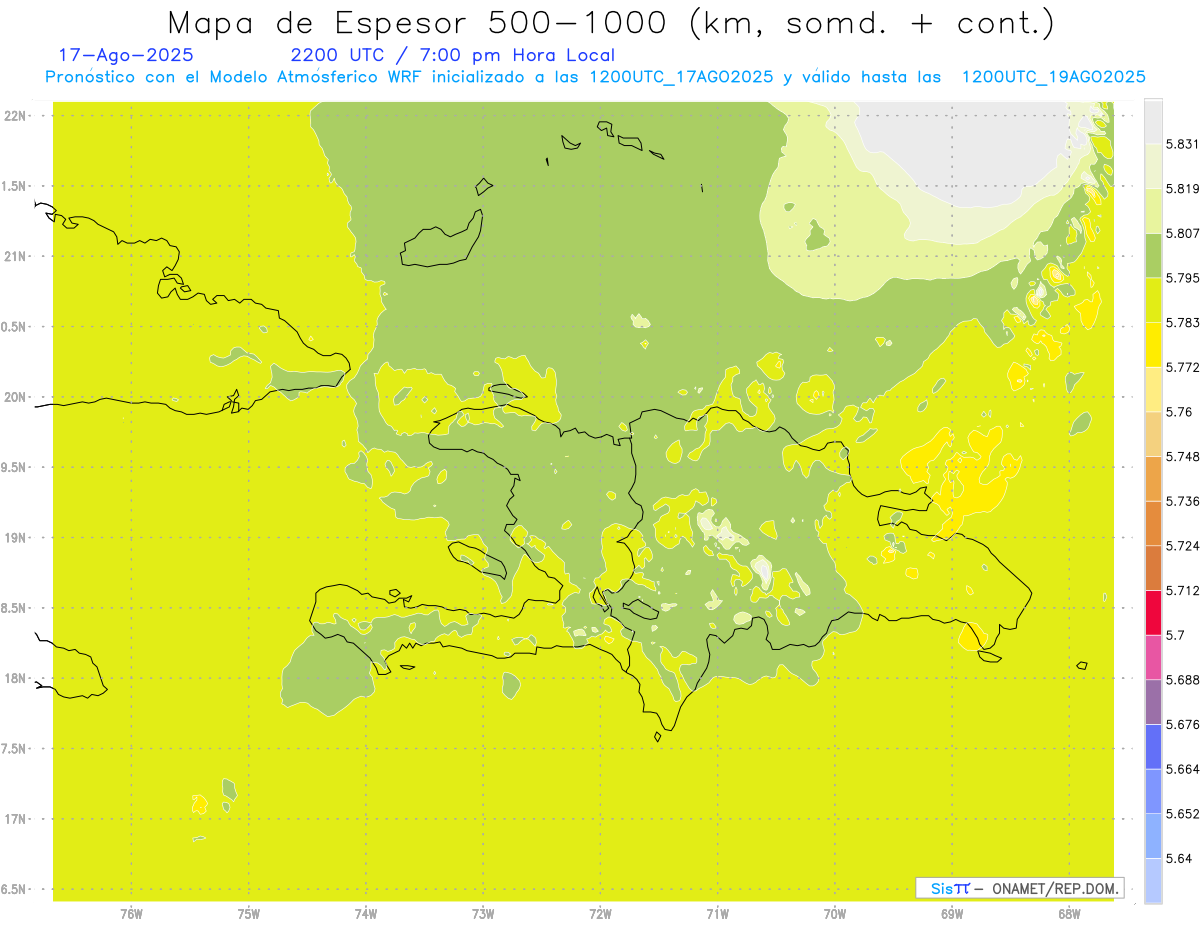Click the '17N' latitude label
The height and width of the screenshot is (927, 1200).
click(x=15, y=819)
